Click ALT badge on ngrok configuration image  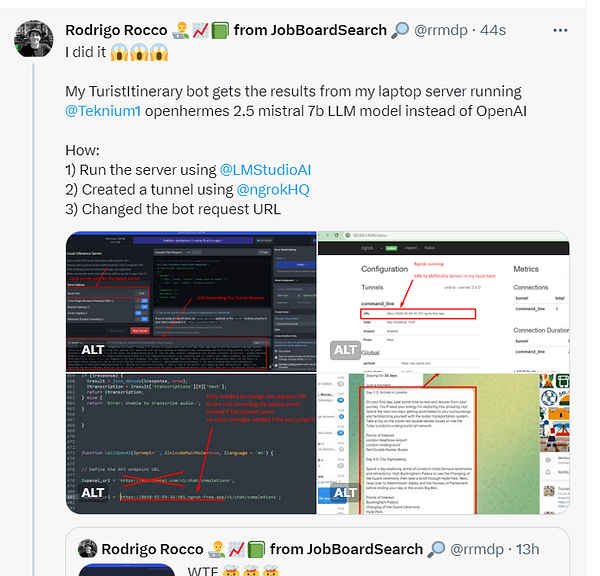345,350
